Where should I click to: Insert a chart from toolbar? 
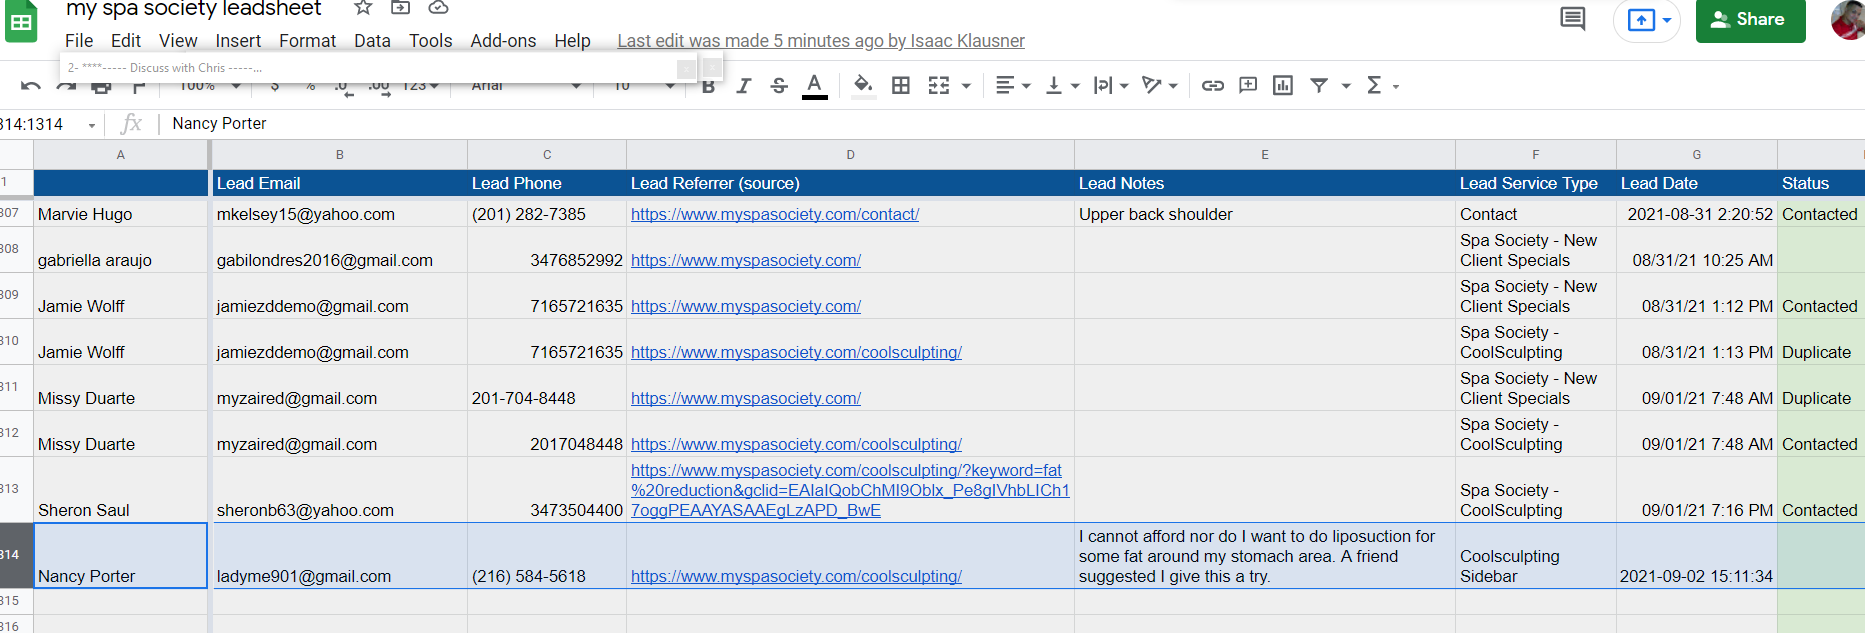click(1283, 86)
